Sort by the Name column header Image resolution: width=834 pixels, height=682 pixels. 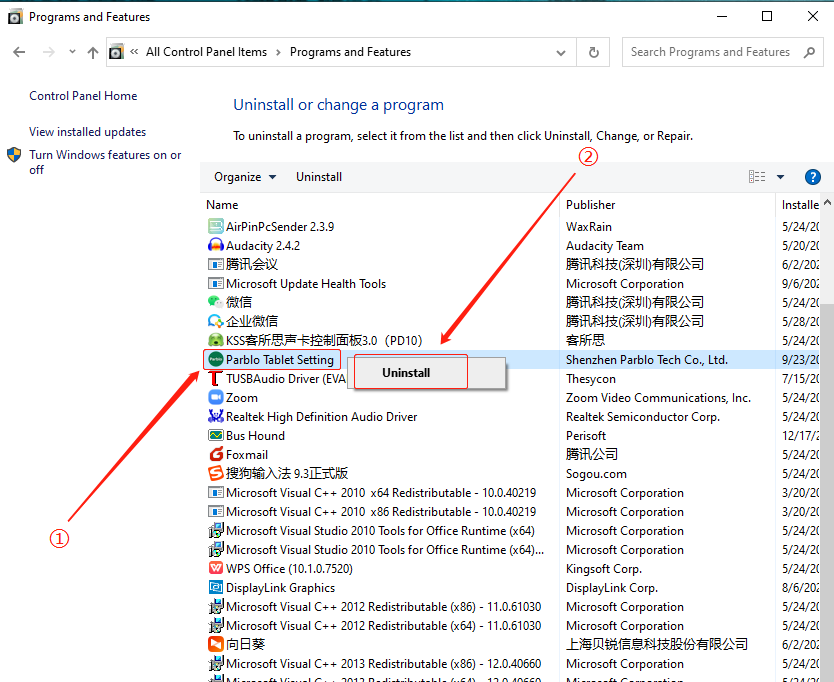(x=222, y=205)
